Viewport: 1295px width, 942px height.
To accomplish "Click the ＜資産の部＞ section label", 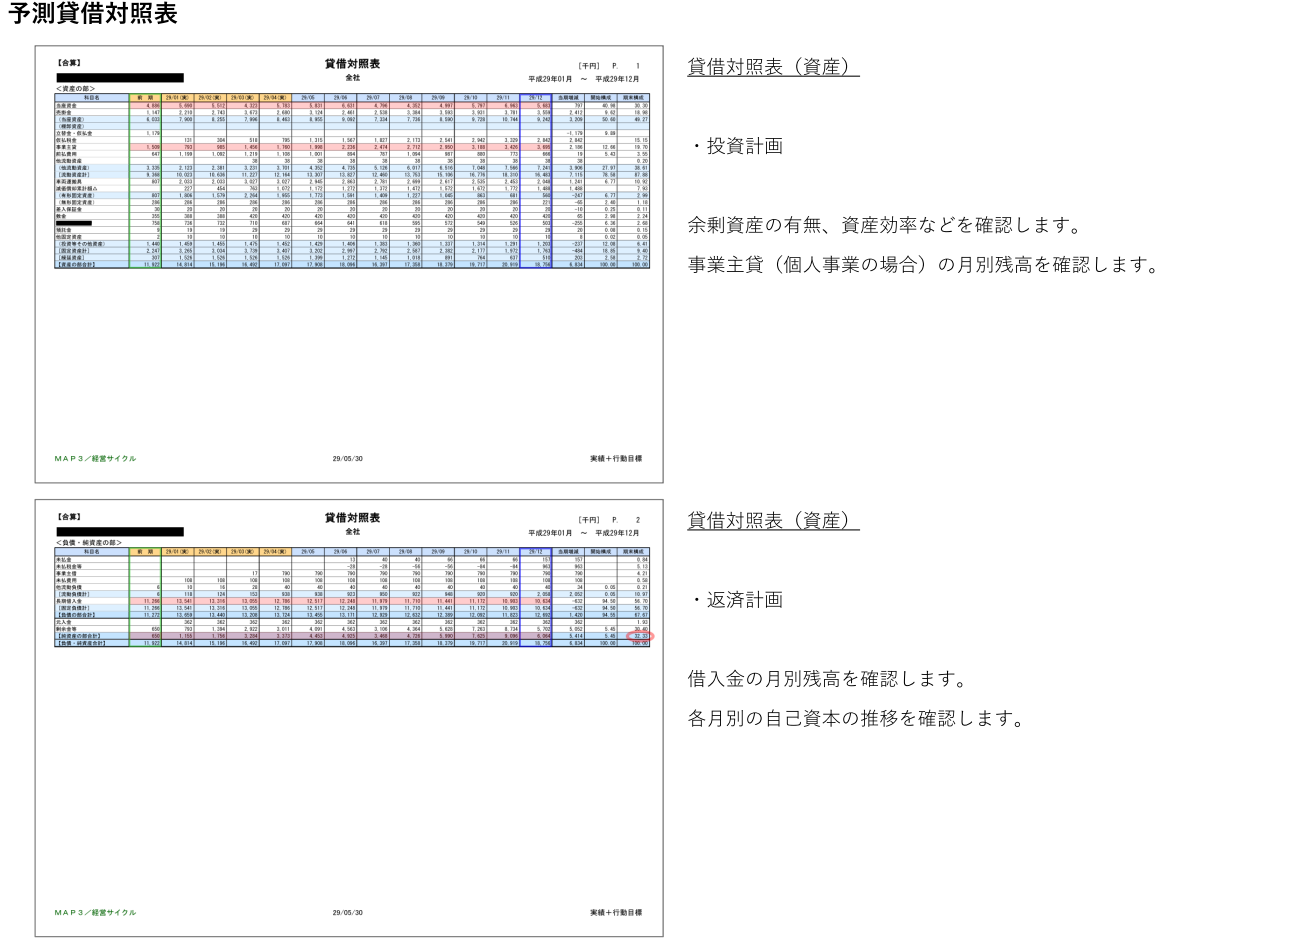I will pos(76,89).
